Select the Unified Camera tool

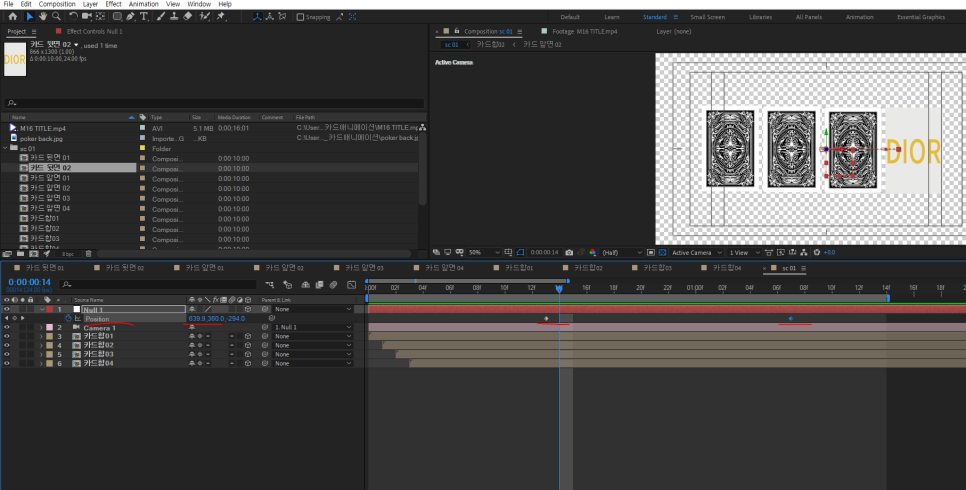click(87, 17)
